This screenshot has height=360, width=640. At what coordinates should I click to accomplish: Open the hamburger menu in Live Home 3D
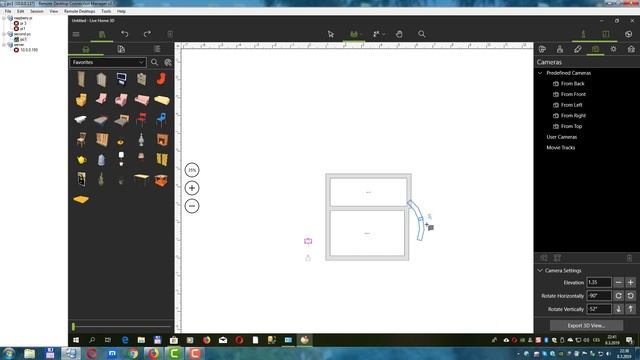(x=76, y=34)
